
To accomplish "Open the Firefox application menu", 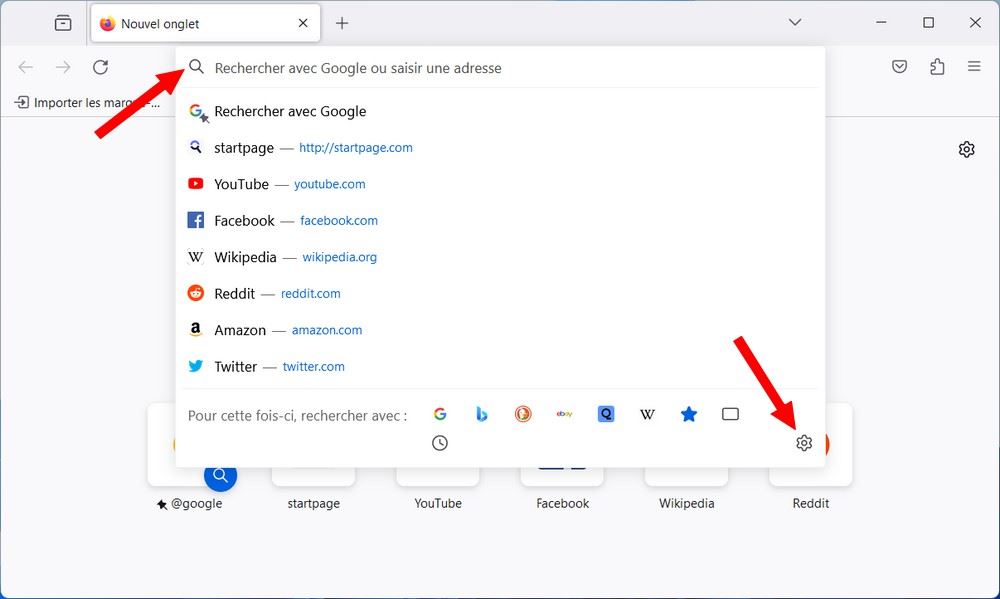I will (x=974, y=66).
